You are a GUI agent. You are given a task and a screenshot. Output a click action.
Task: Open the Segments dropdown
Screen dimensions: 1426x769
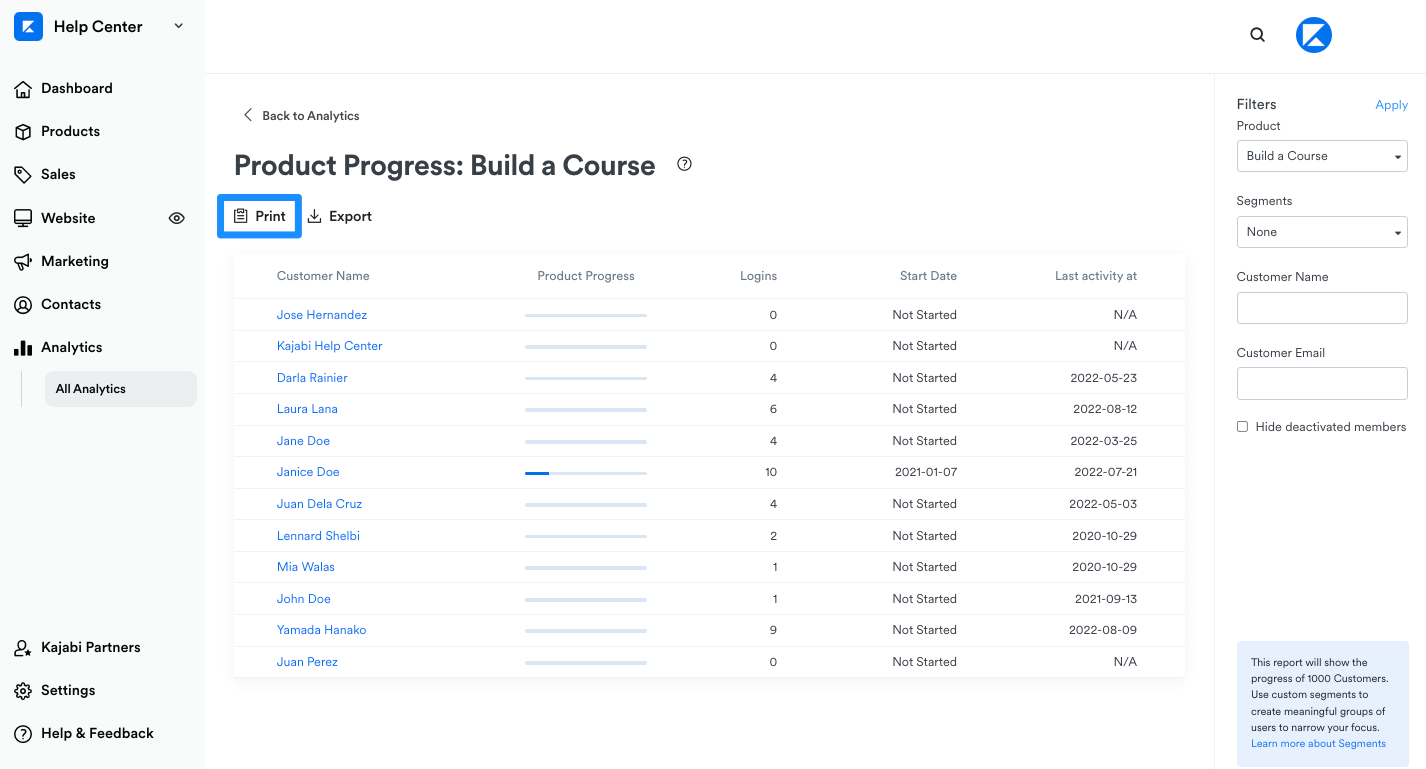1322,232
